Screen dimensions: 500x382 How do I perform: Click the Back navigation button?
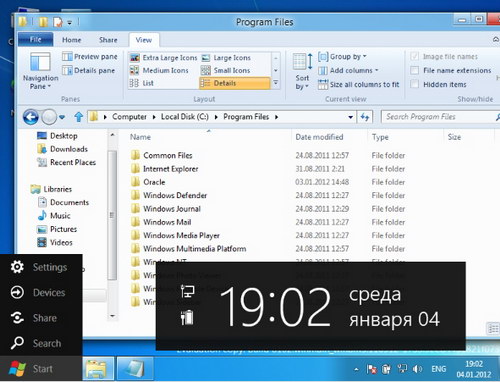[x=31, y=117]
